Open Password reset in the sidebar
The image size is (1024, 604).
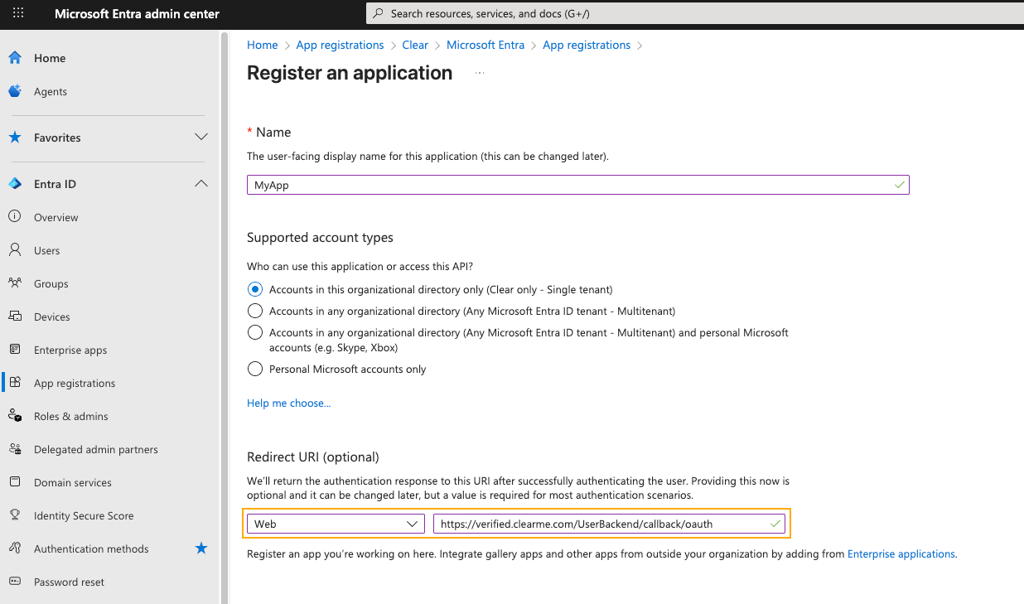[69, 582]
